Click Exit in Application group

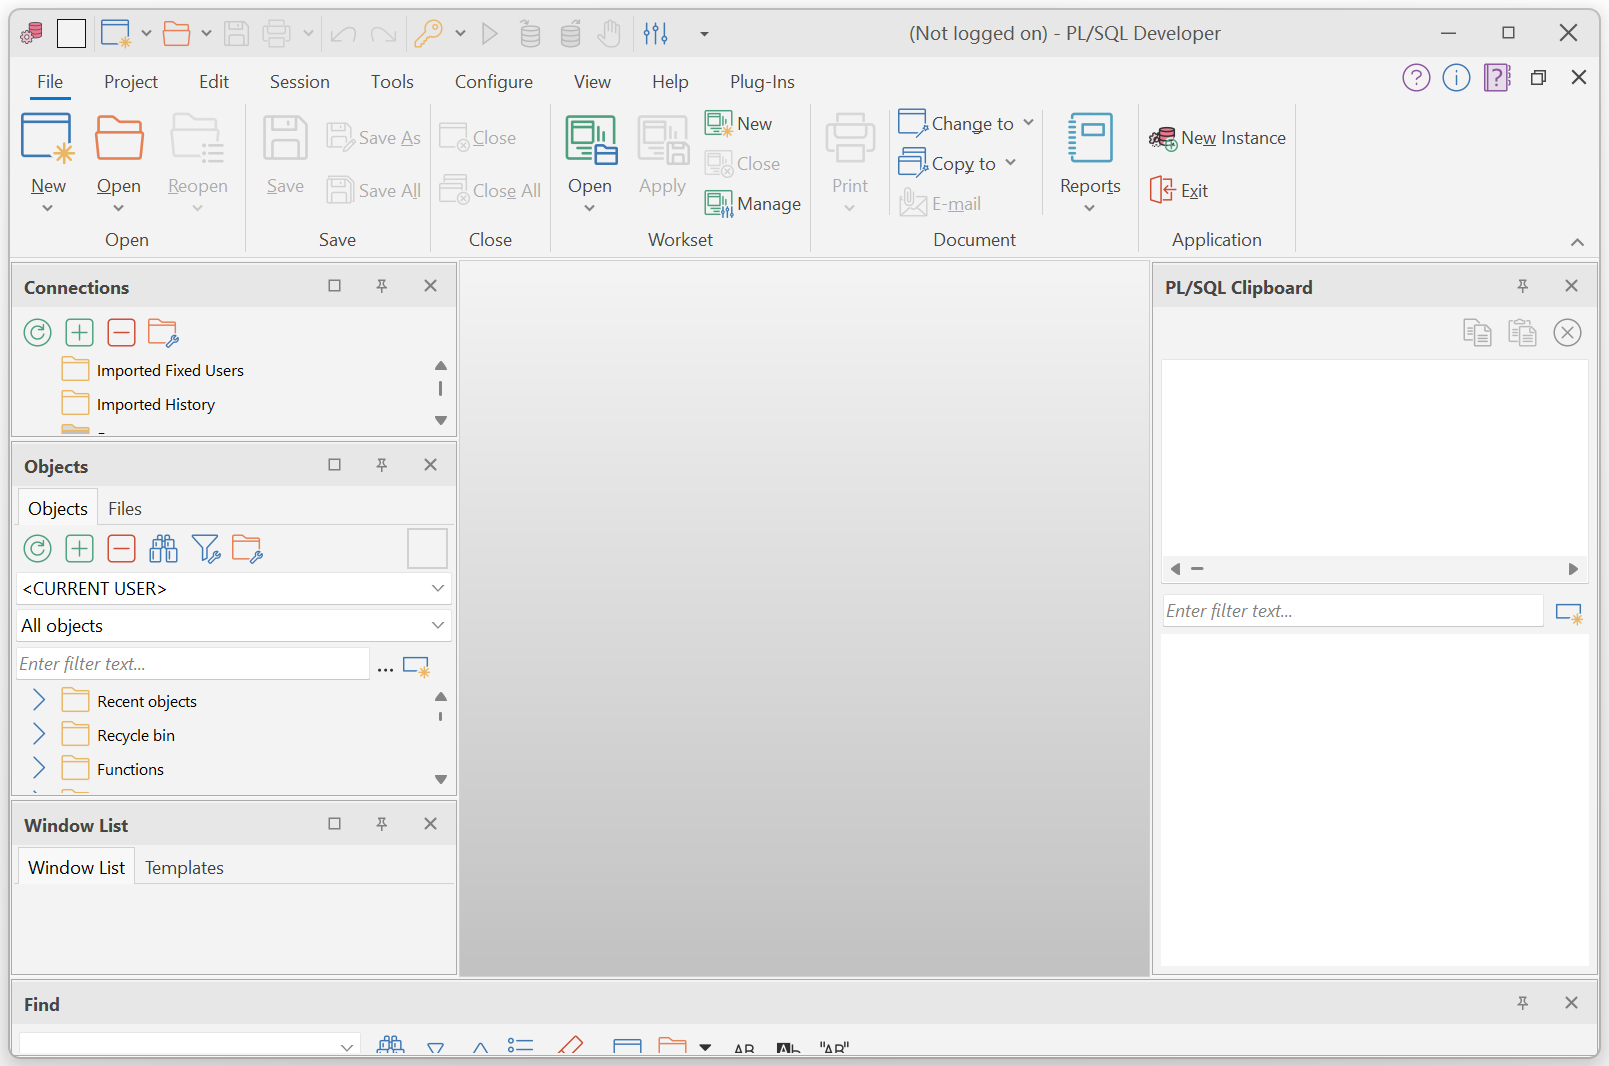click(1179, 190)
